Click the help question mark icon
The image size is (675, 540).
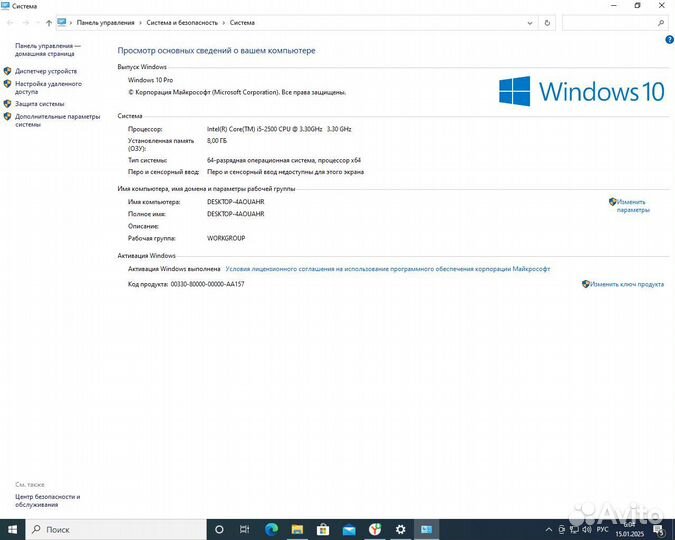click(669, 40)
